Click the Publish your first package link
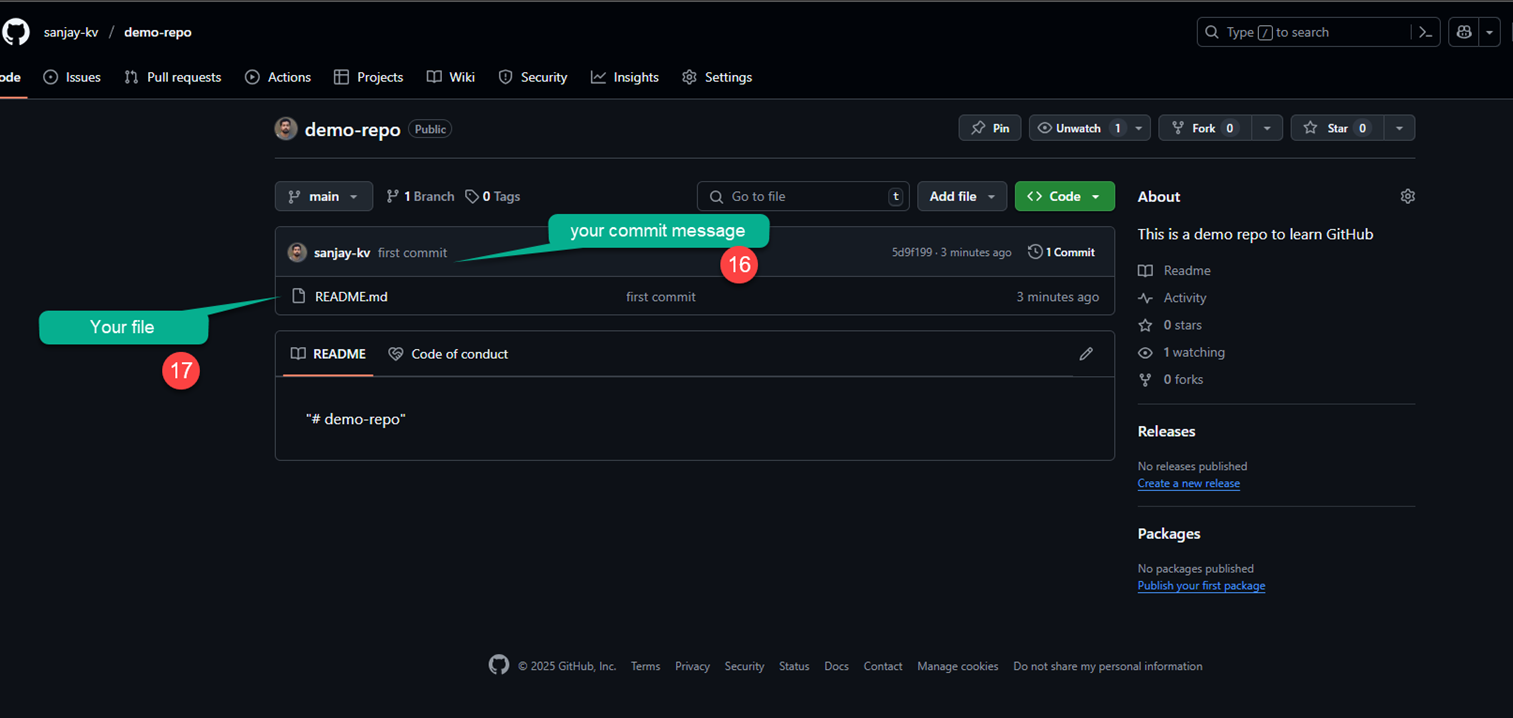 click(x=1200, y=585)
